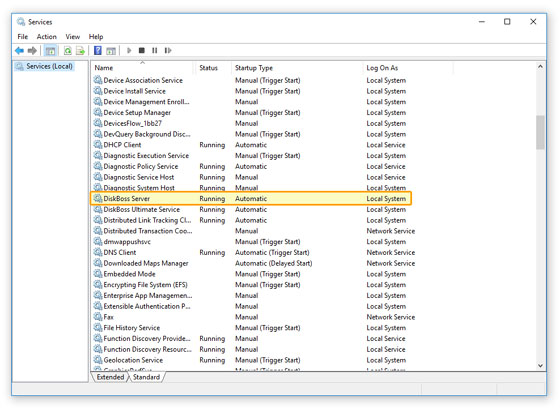Image resolution: width=560 pixels, height=410 pixels.
Task: Click the Export List toolbar icon
Action: tap(80, 51)
